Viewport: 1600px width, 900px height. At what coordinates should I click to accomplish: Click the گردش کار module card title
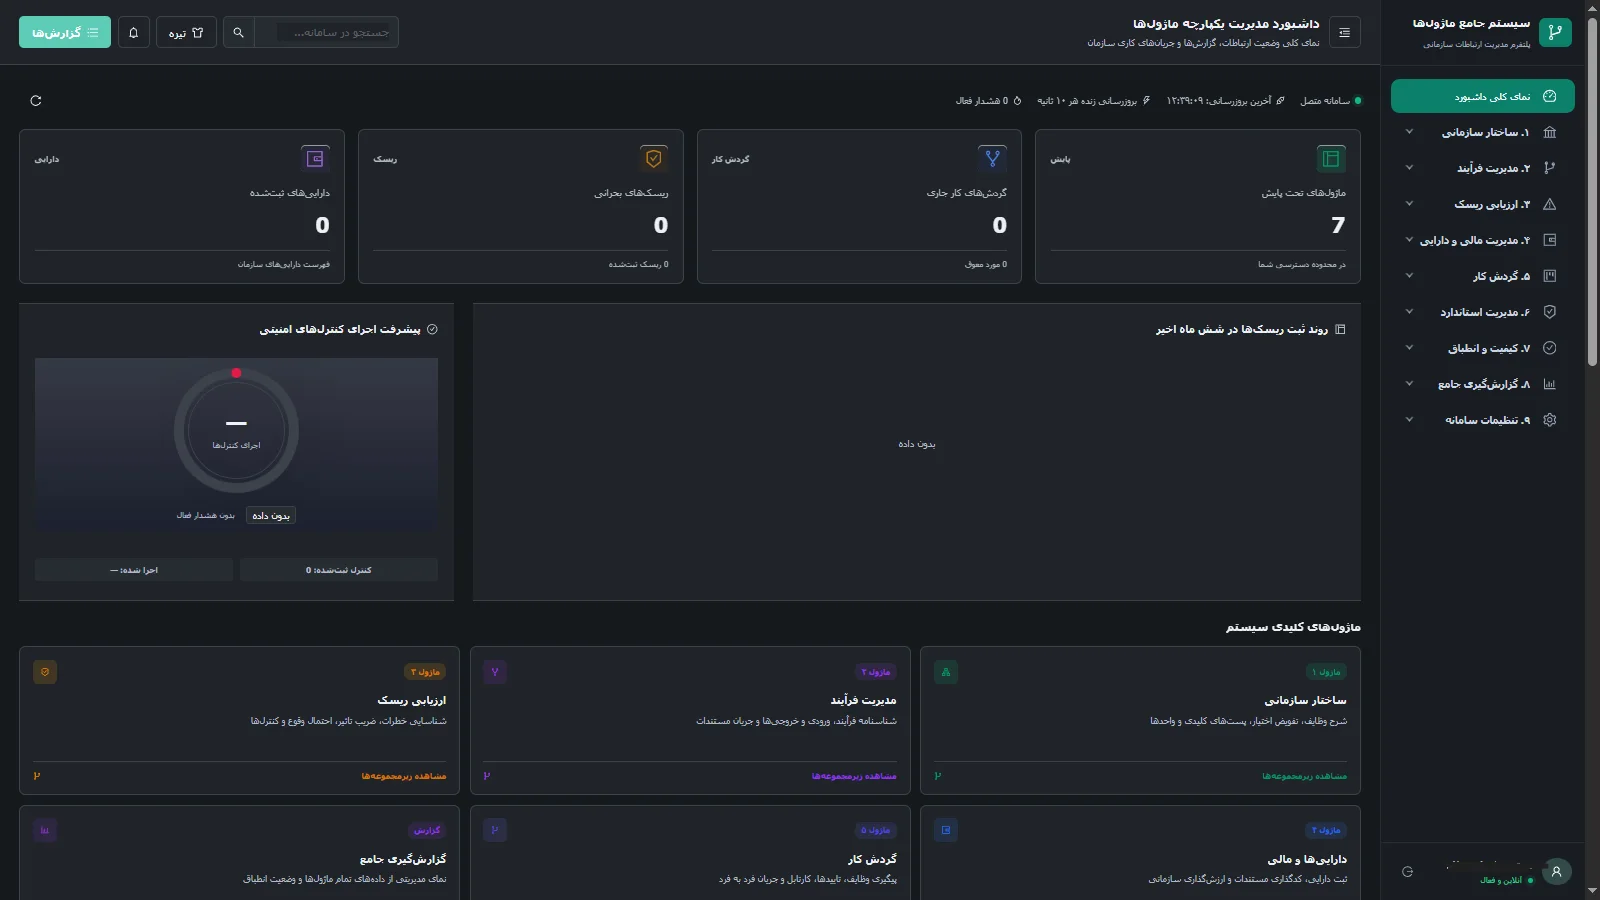(x=872, y=859)
